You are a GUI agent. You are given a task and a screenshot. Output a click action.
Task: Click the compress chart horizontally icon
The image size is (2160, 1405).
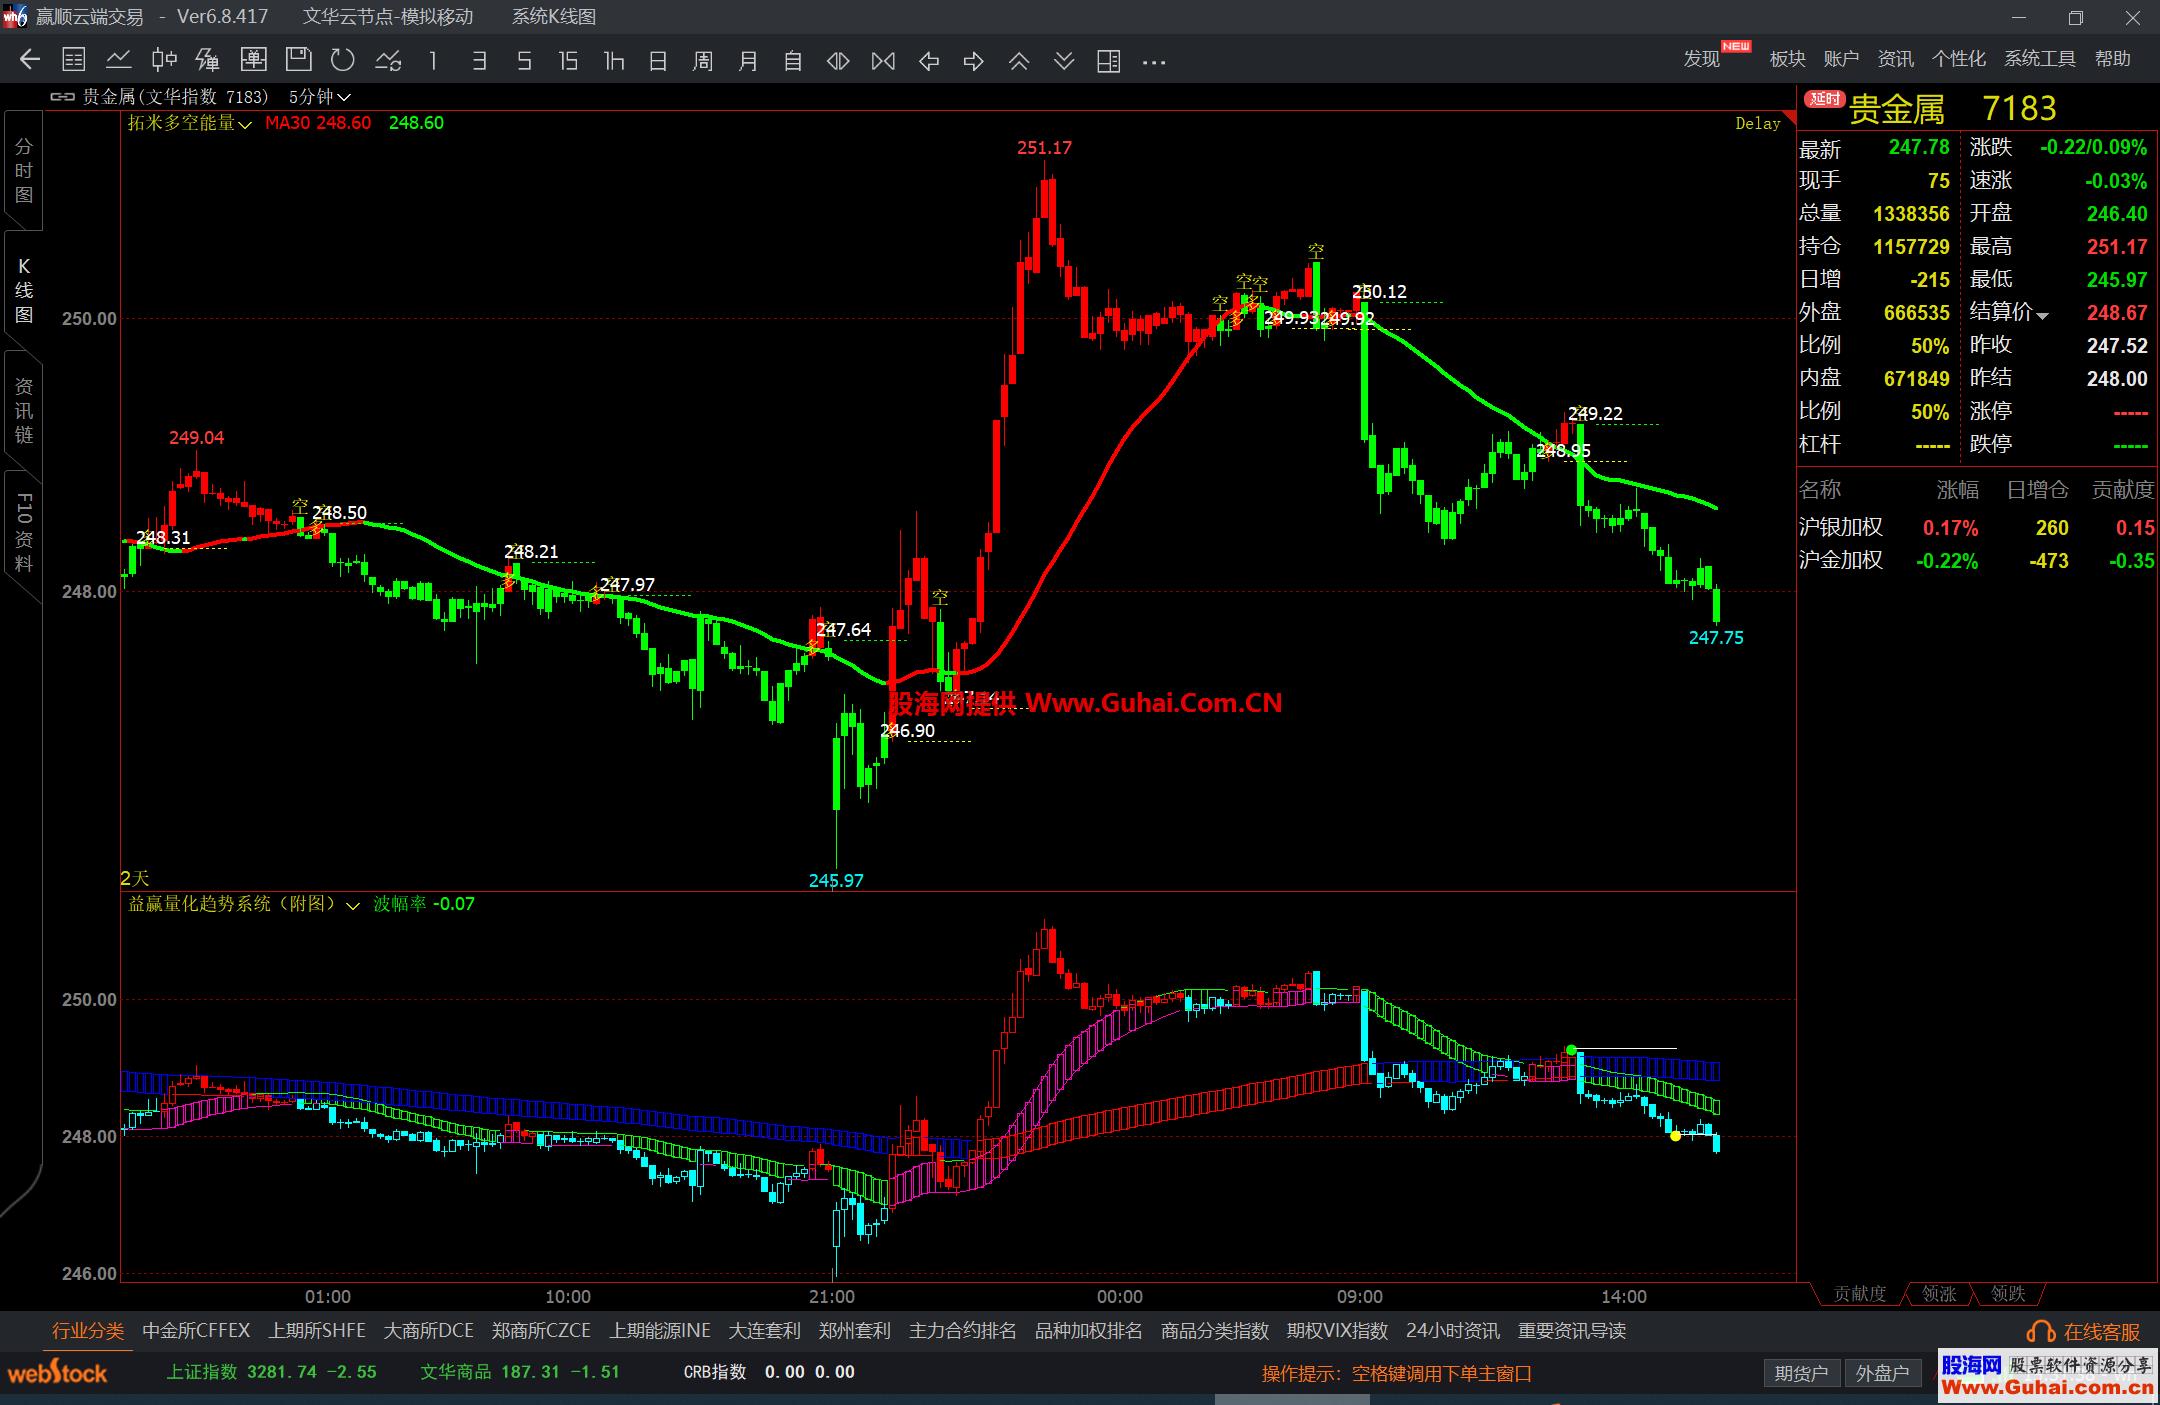883,61
